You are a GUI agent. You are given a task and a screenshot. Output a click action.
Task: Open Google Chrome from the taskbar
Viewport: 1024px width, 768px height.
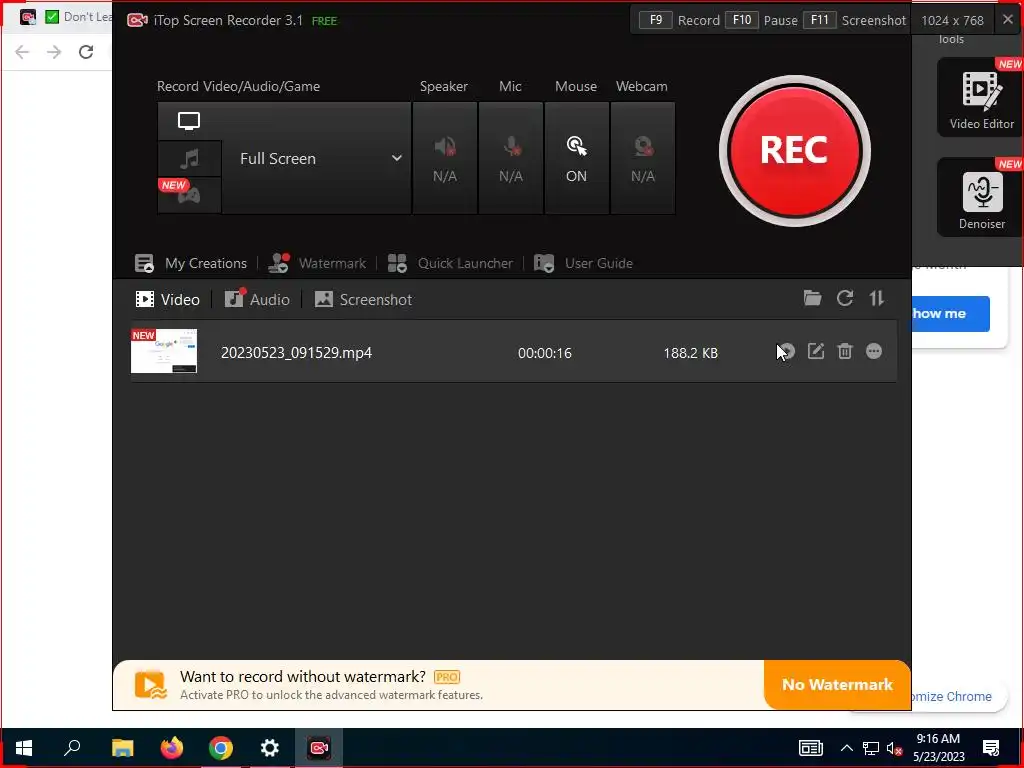(221, 748)
